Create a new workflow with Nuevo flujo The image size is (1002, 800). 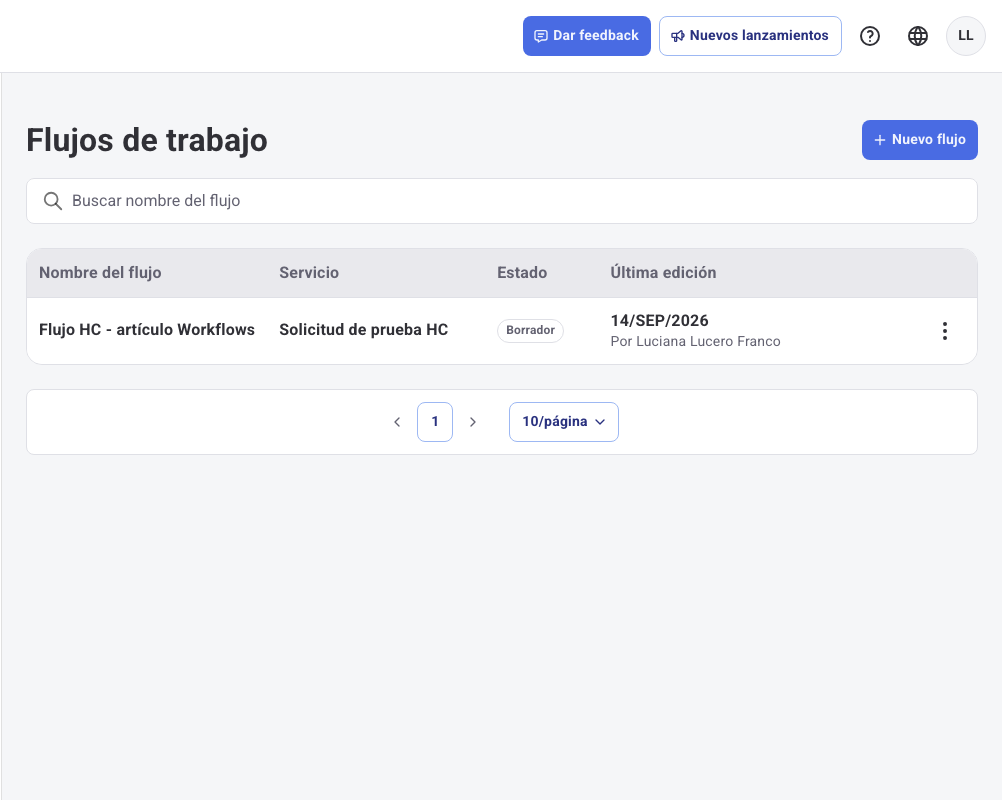[920, 140]
